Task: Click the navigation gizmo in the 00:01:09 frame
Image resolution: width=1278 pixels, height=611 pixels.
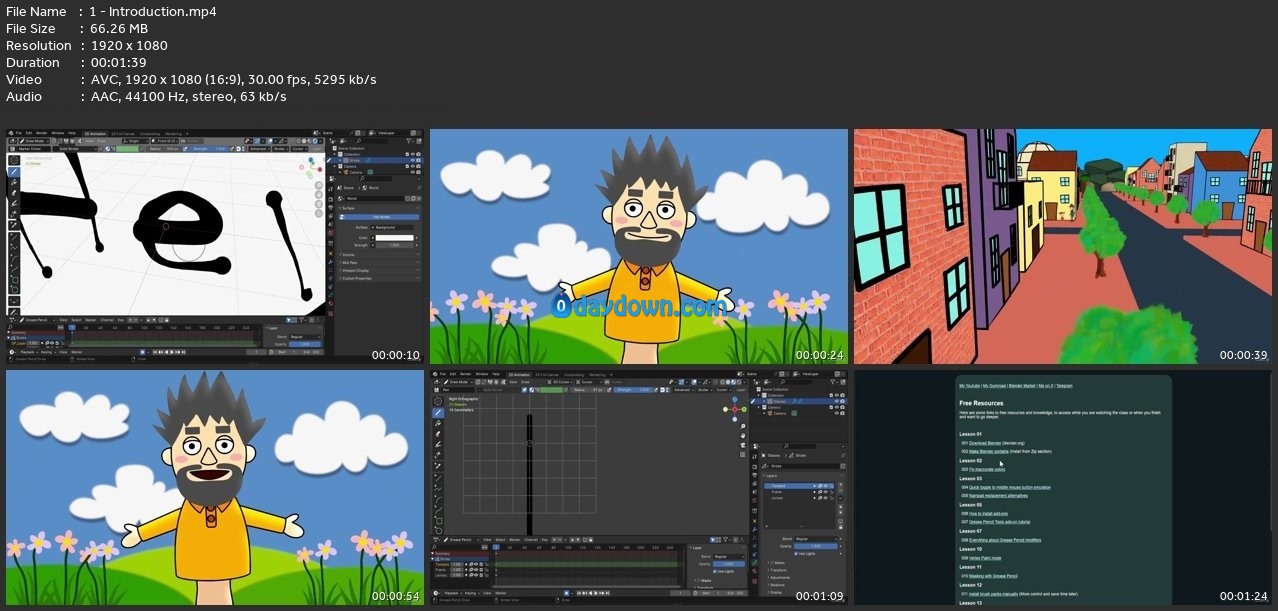Action: 735,409
